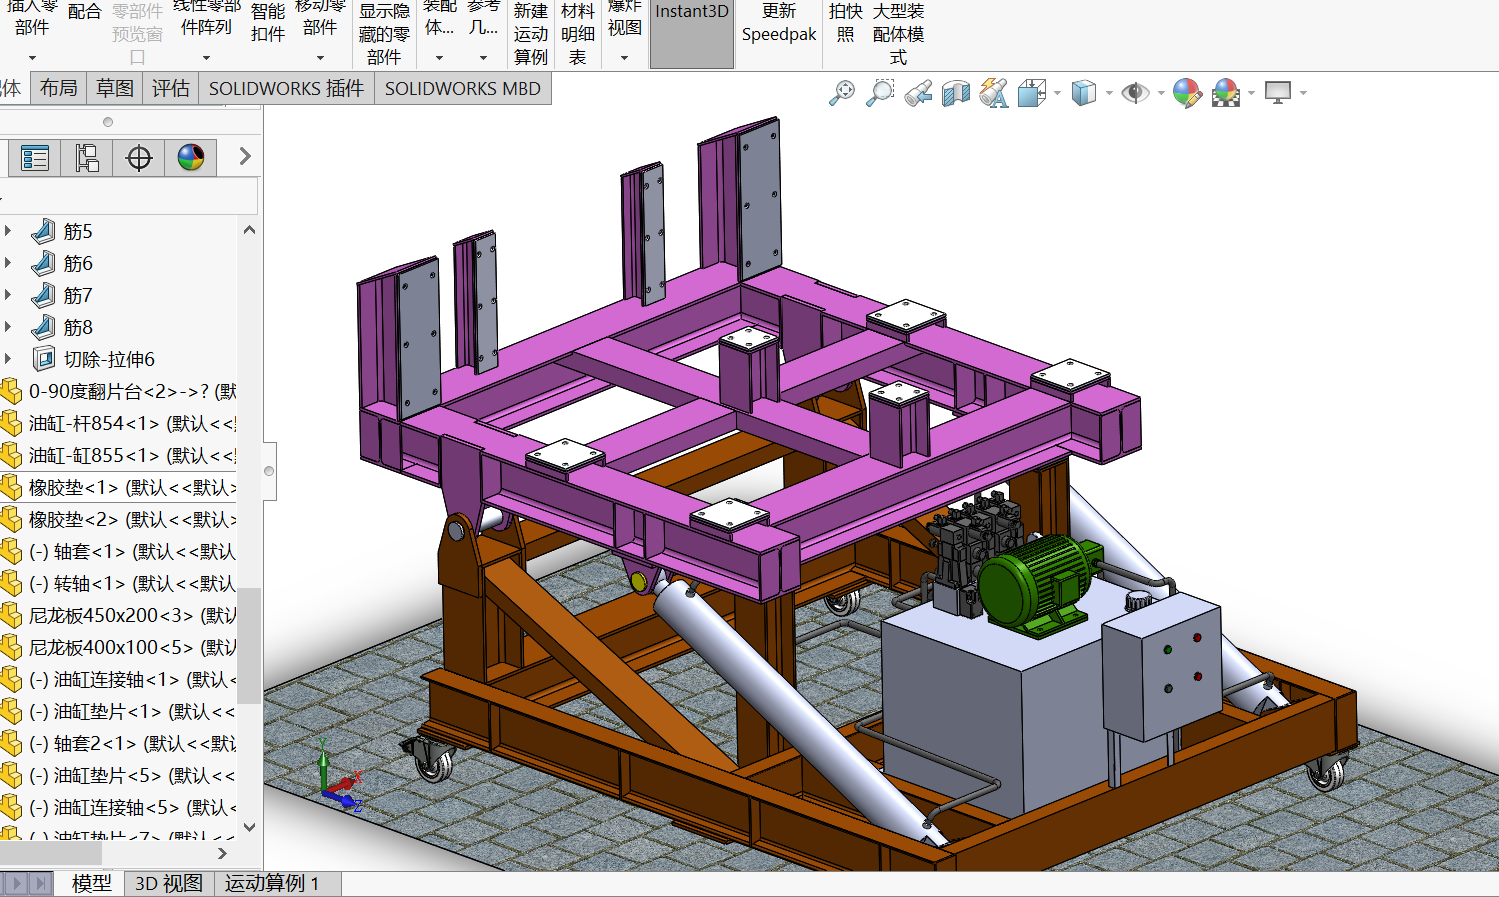Click the feature tree horizontal scroll-right arrow
The width and height of the screenshot is (1499, 897).
coord(222,853)
